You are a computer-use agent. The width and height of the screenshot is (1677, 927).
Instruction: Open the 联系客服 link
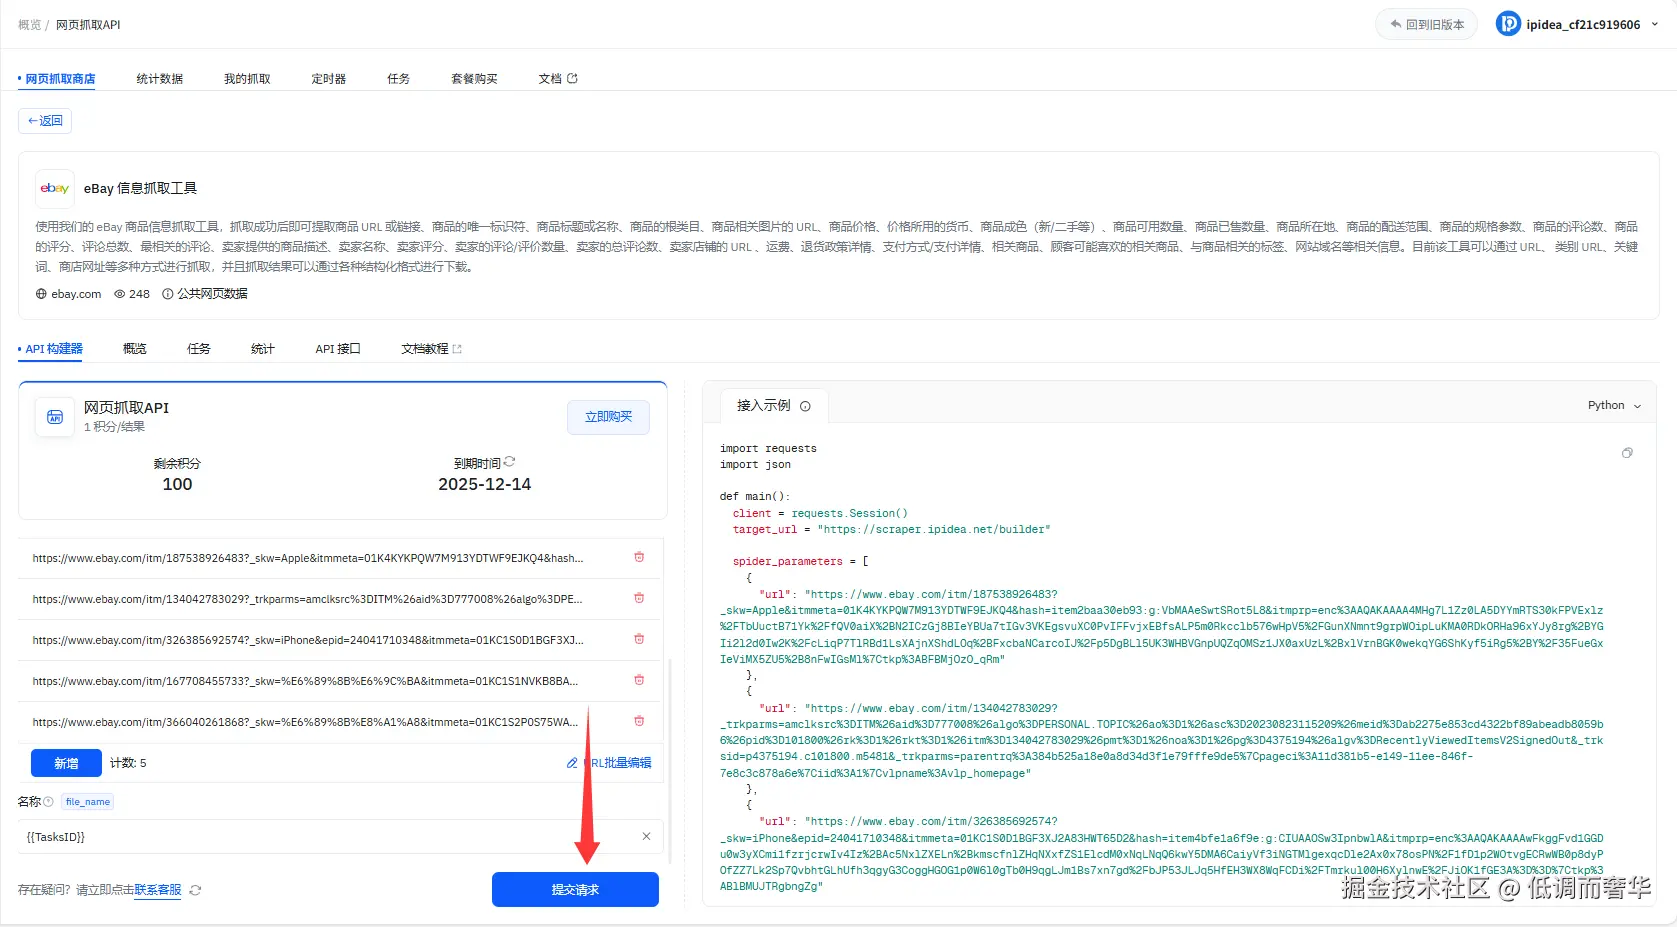click(158, 890)
